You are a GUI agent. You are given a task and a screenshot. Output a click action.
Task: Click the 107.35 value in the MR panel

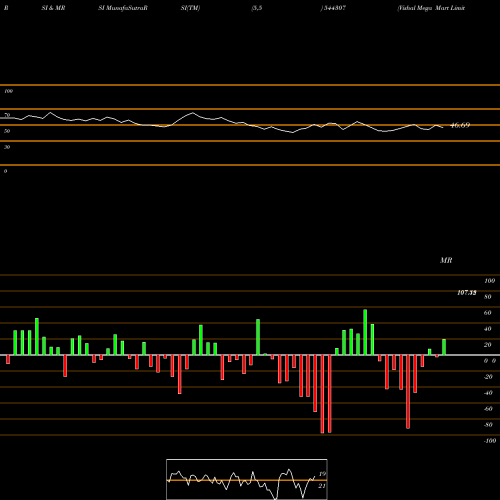click(x=467, y=293)
